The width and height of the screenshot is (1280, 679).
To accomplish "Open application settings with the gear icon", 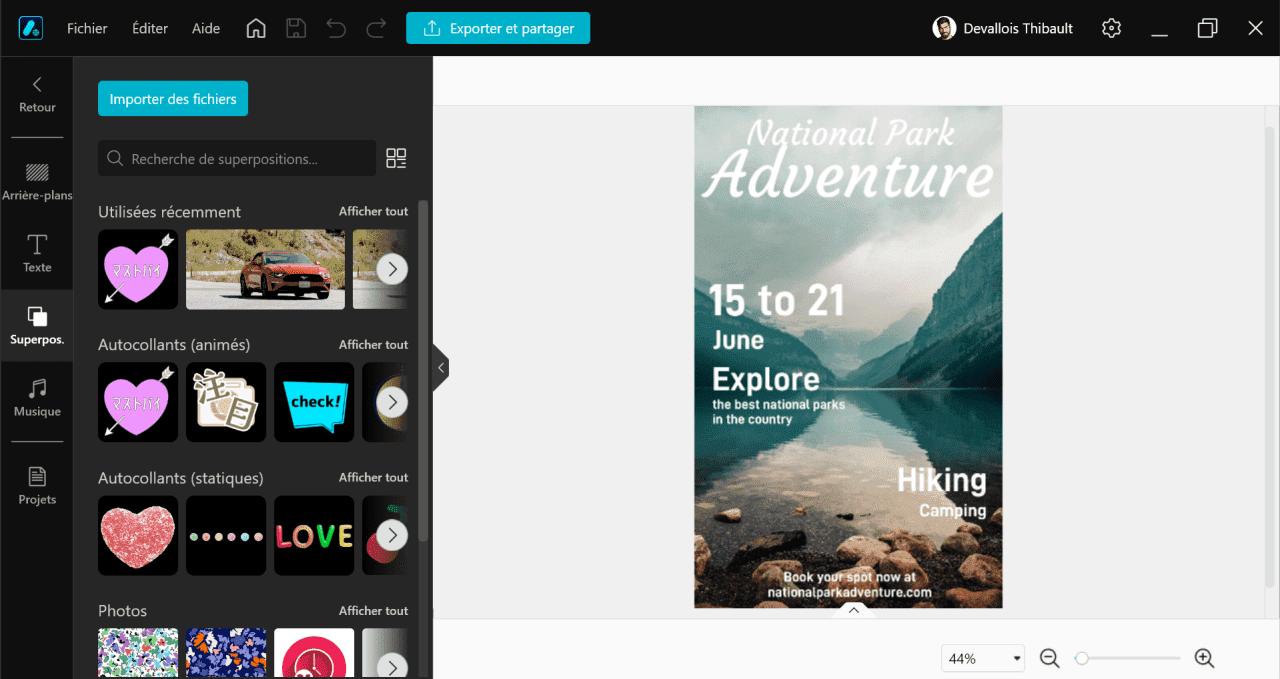I will click(x=1111, y=28).
